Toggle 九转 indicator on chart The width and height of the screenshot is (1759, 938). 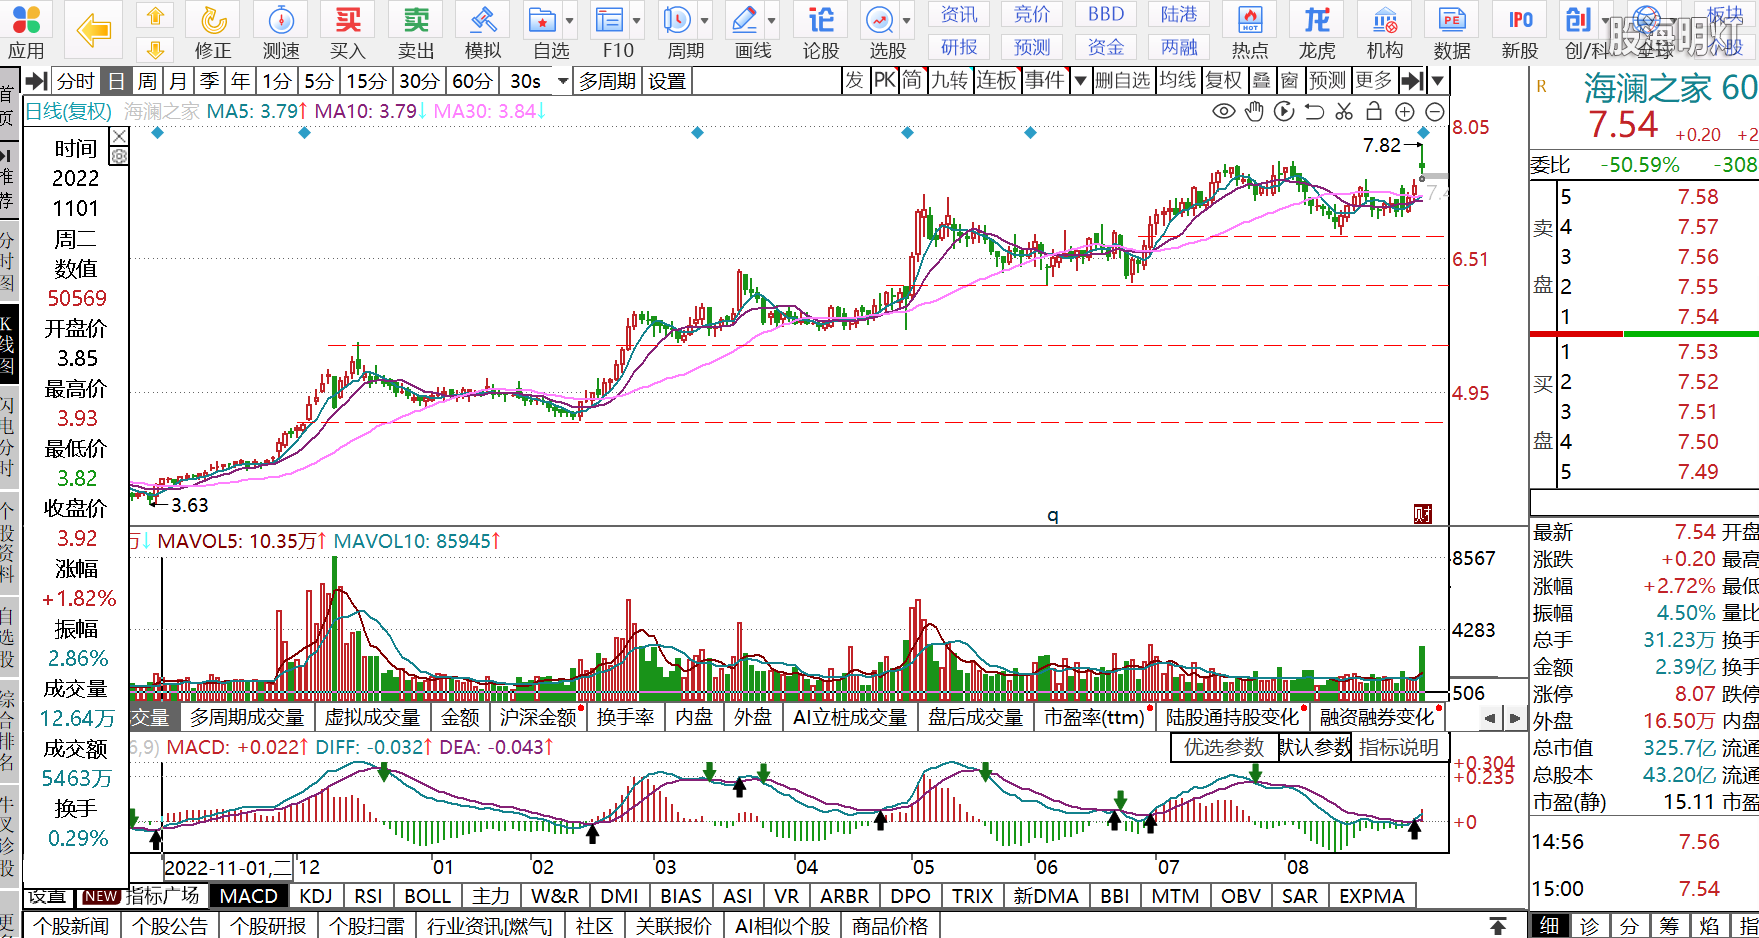[x=949, y=81]
